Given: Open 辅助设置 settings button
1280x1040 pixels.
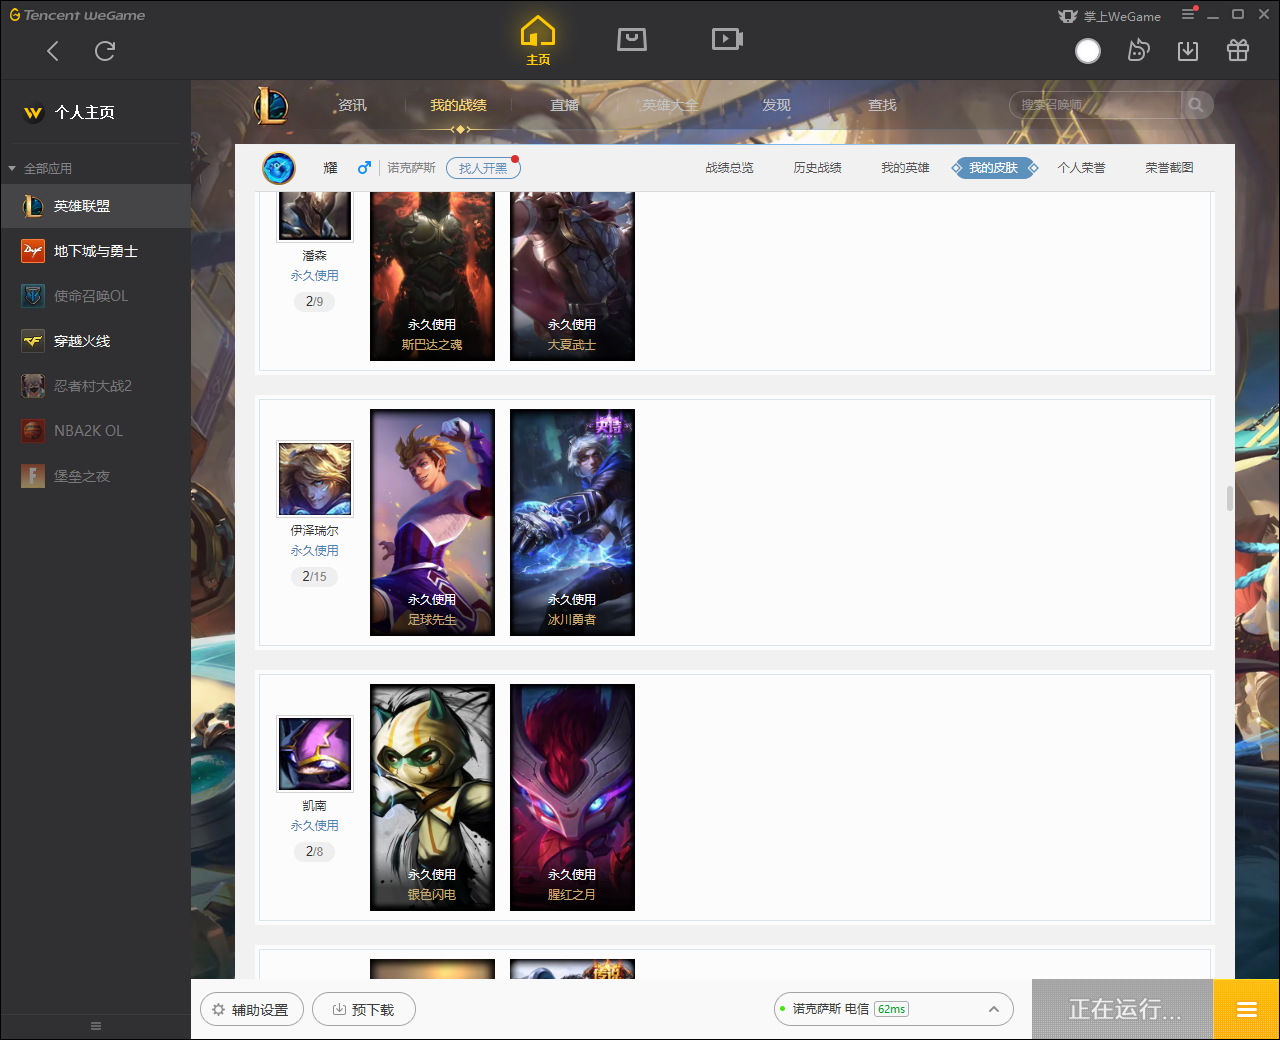Looking at the screenshot, I should [x=252, y=1010].
